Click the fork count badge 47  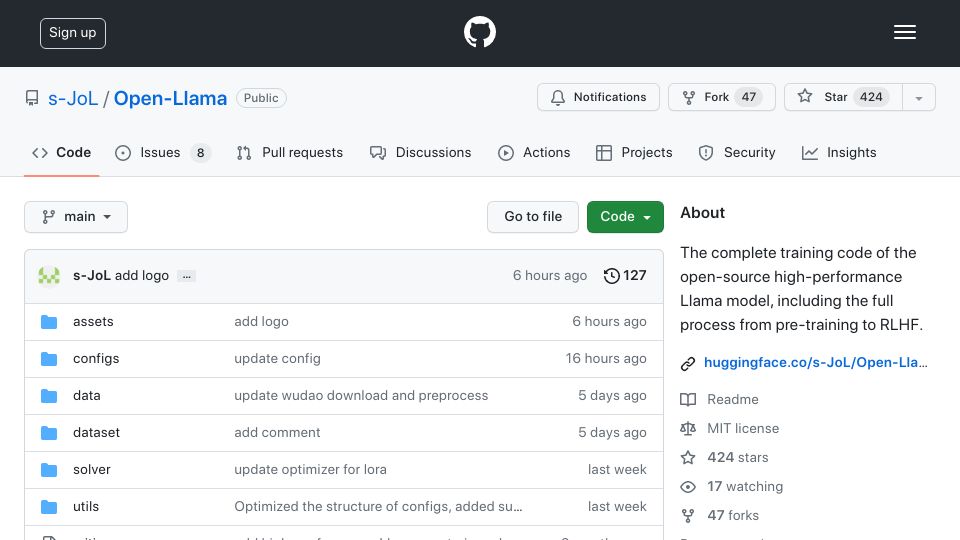(x=749, y=97)
